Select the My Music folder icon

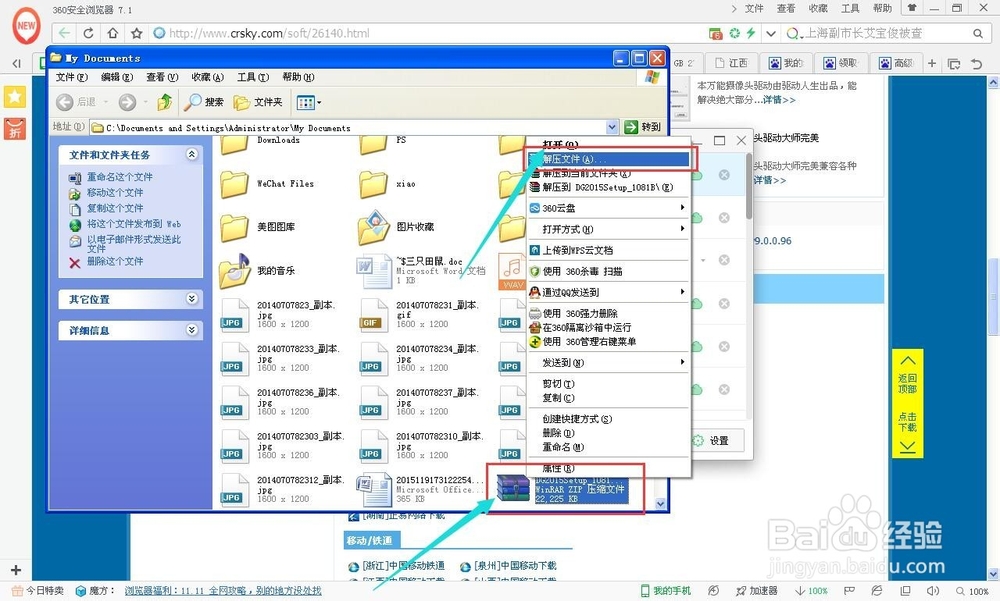tap(234, 271)
